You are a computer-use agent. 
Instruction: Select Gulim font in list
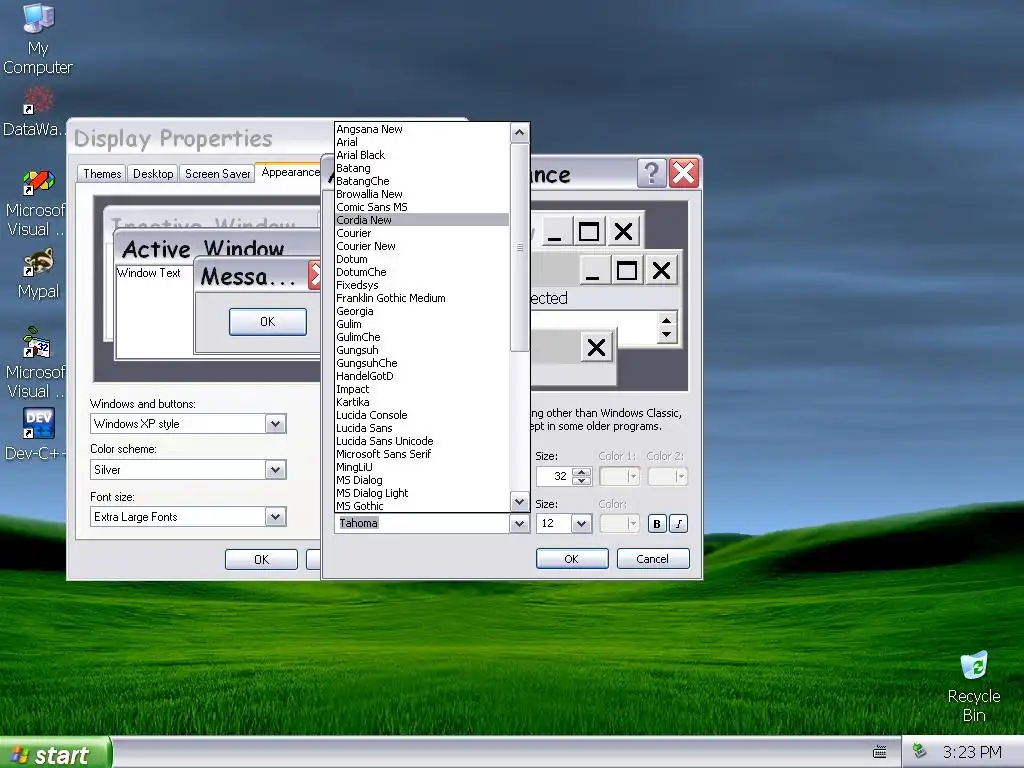422,325
